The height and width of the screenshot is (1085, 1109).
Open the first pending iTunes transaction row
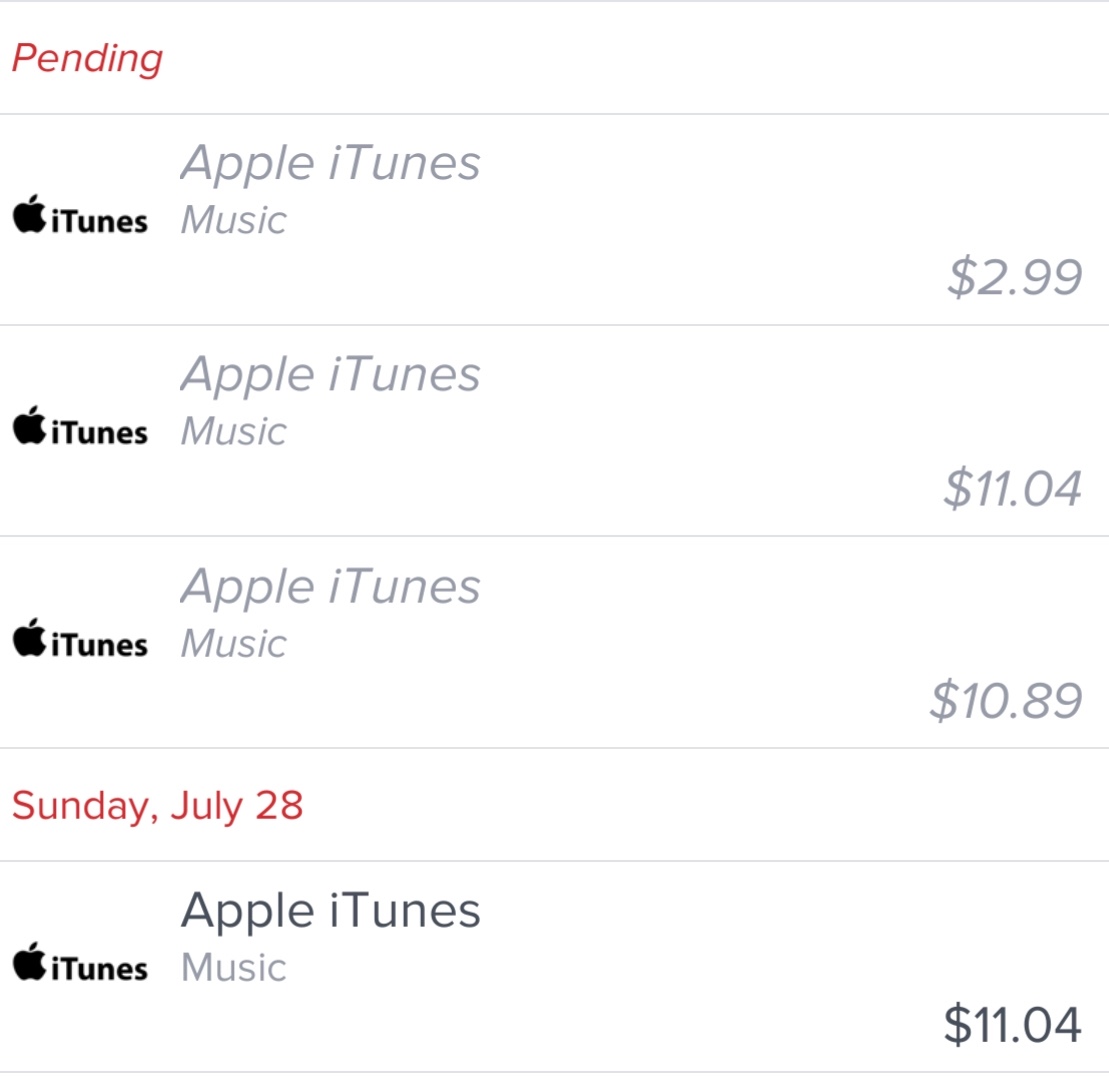pos(600,220)
